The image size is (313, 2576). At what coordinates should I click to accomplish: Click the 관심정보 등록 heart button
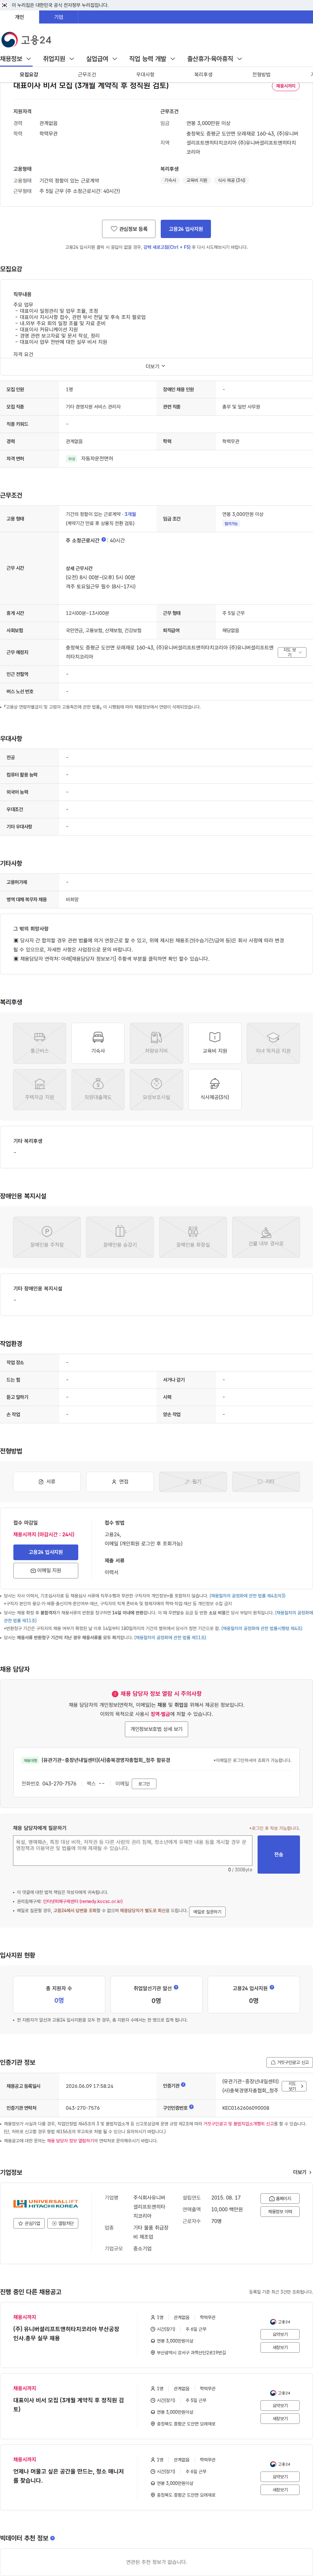tap(129, 229)
